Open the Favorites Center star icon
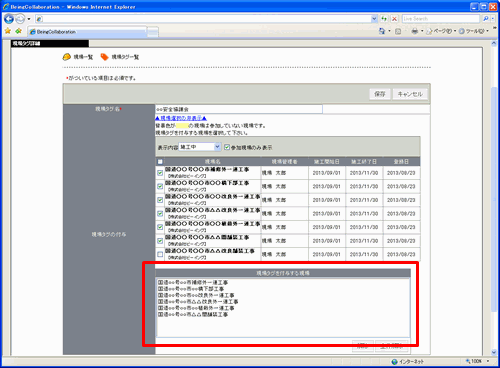The width and height of the screenshot is (500, 368). point(8,31)
